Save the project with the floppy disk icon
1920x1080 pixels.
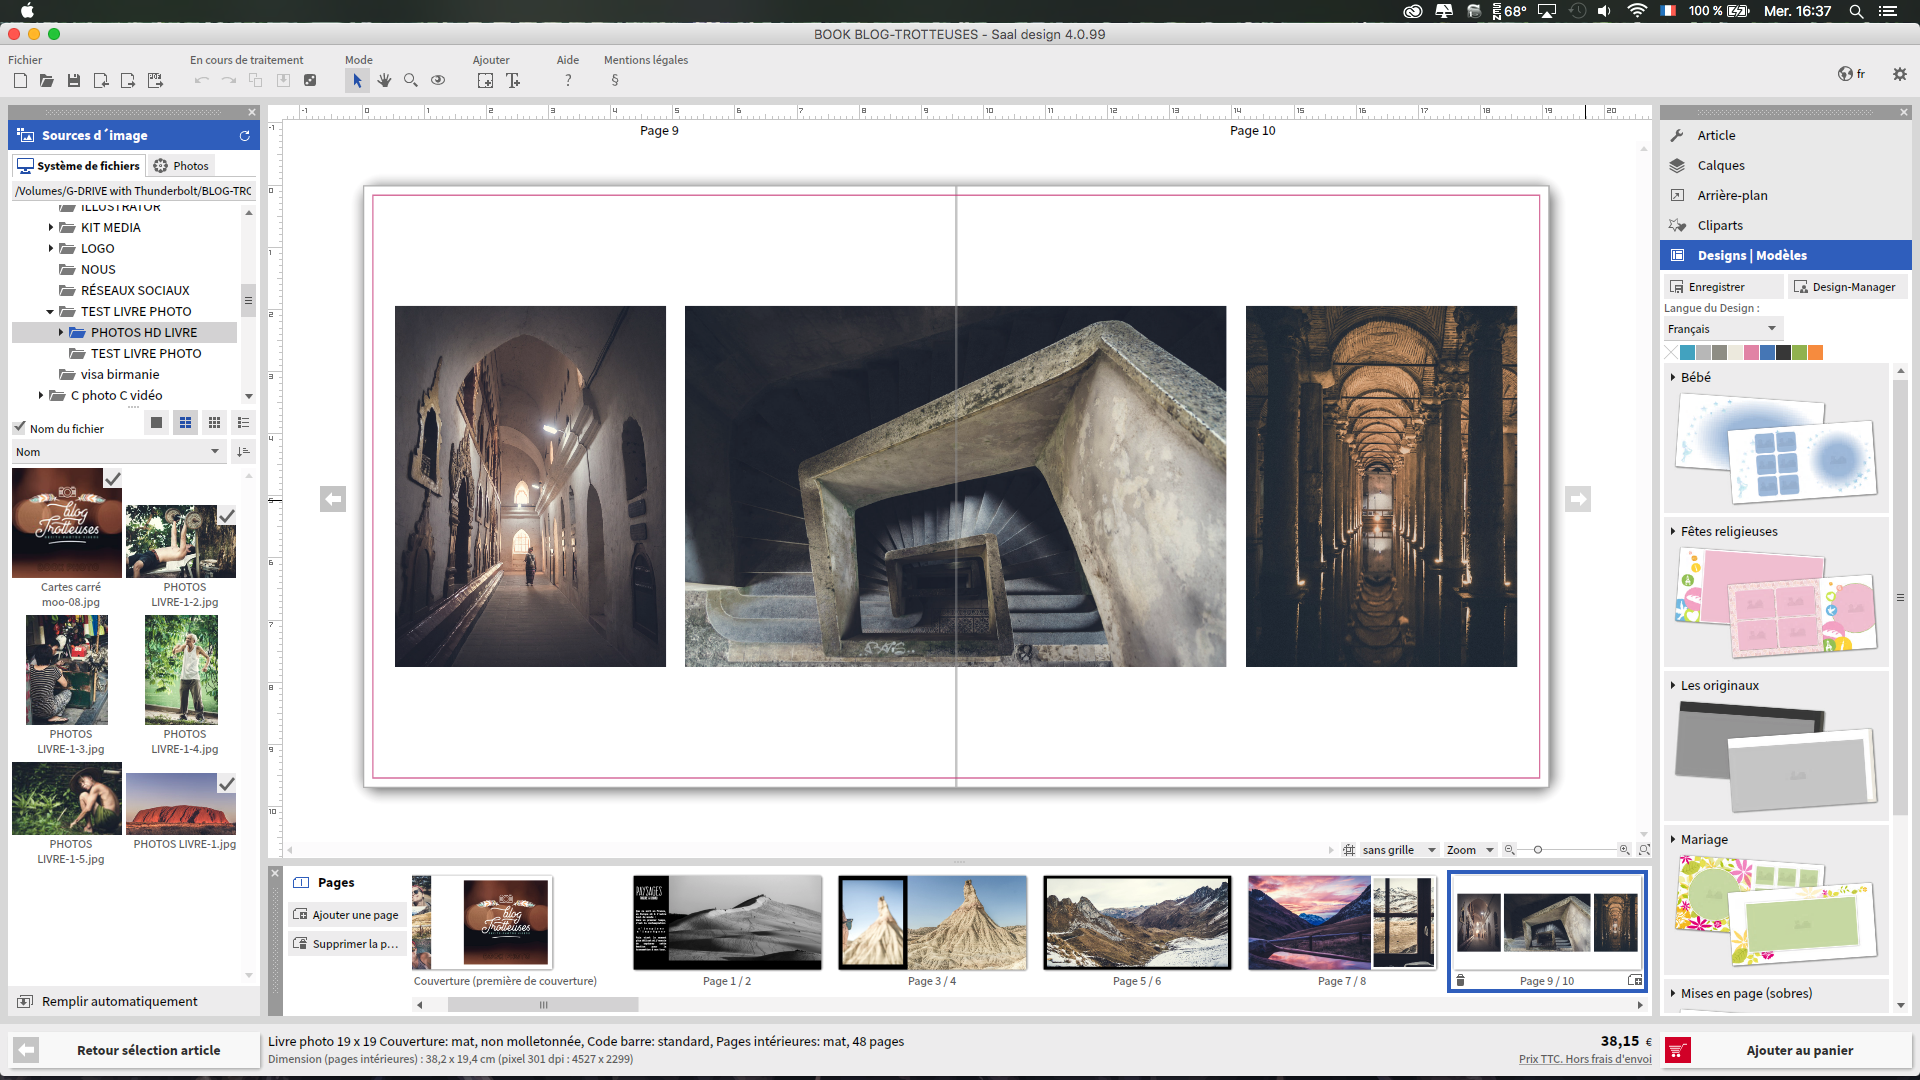74,80
